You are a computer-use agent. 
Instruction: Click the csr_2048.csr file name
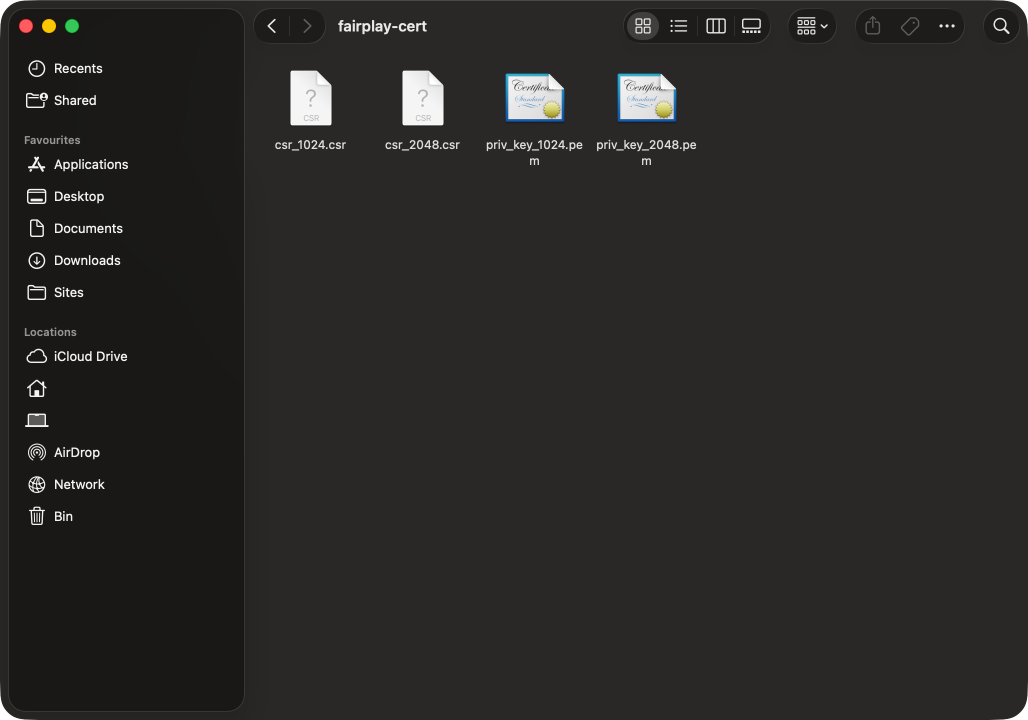tap(422, 145)
